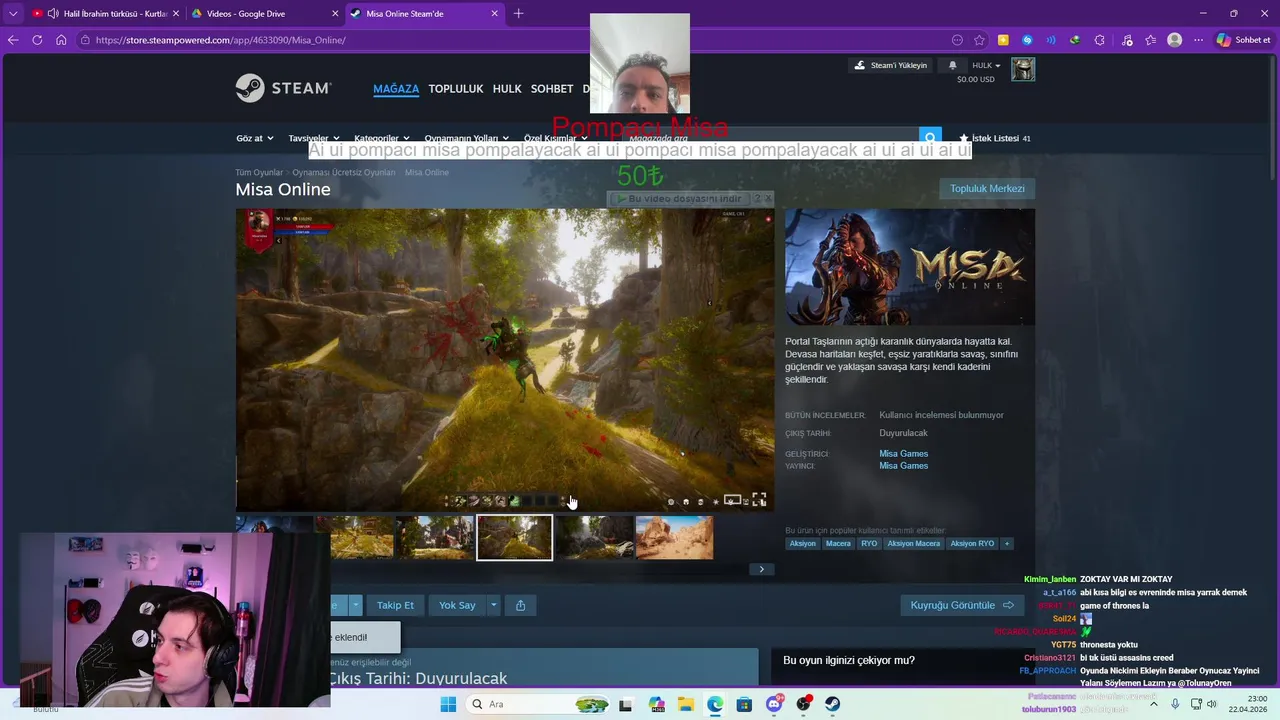Open the SOHBET menu

pos(552,89)
